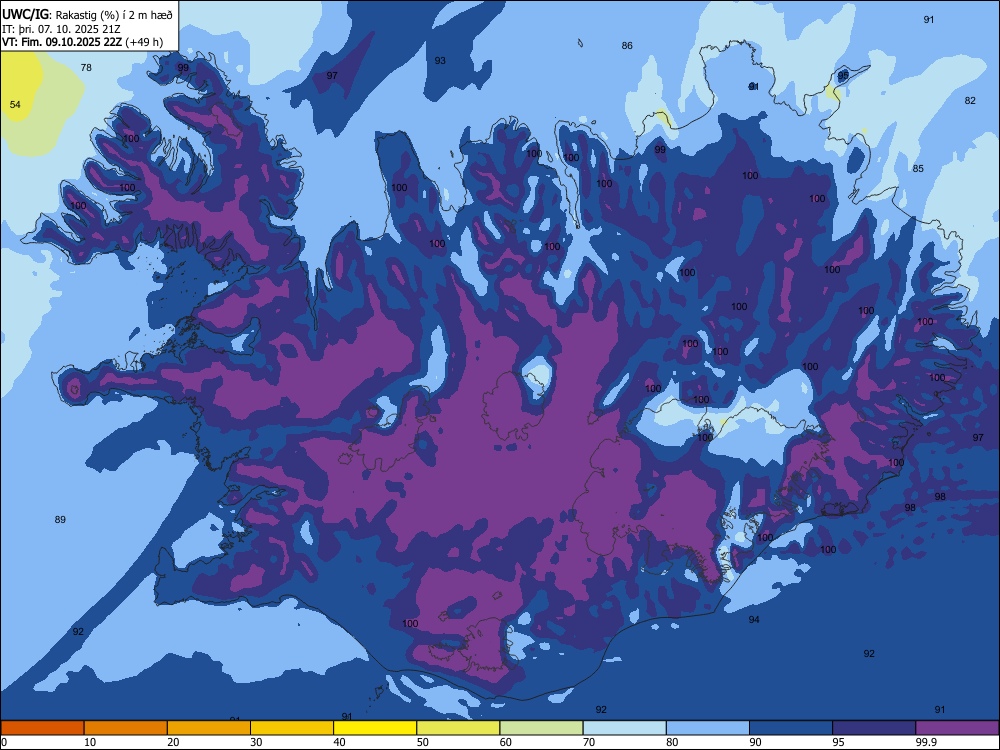Click the legend tick label '90'

click(x=756, y=742)
